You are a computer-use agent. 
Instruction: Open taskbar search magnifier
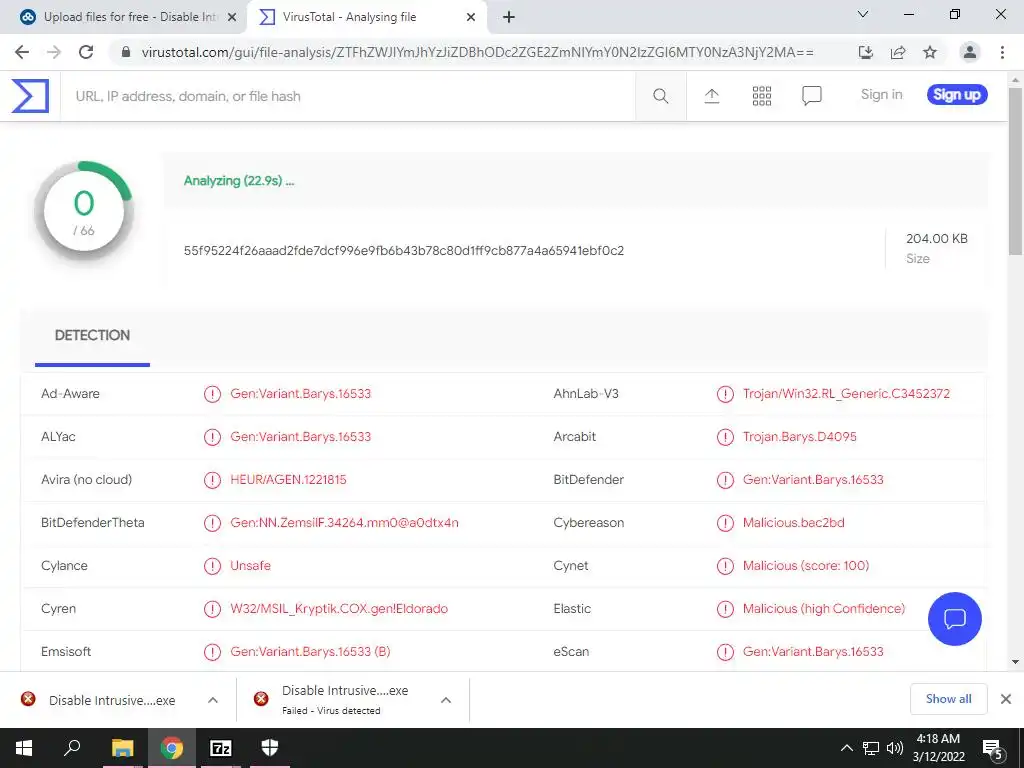72,747
